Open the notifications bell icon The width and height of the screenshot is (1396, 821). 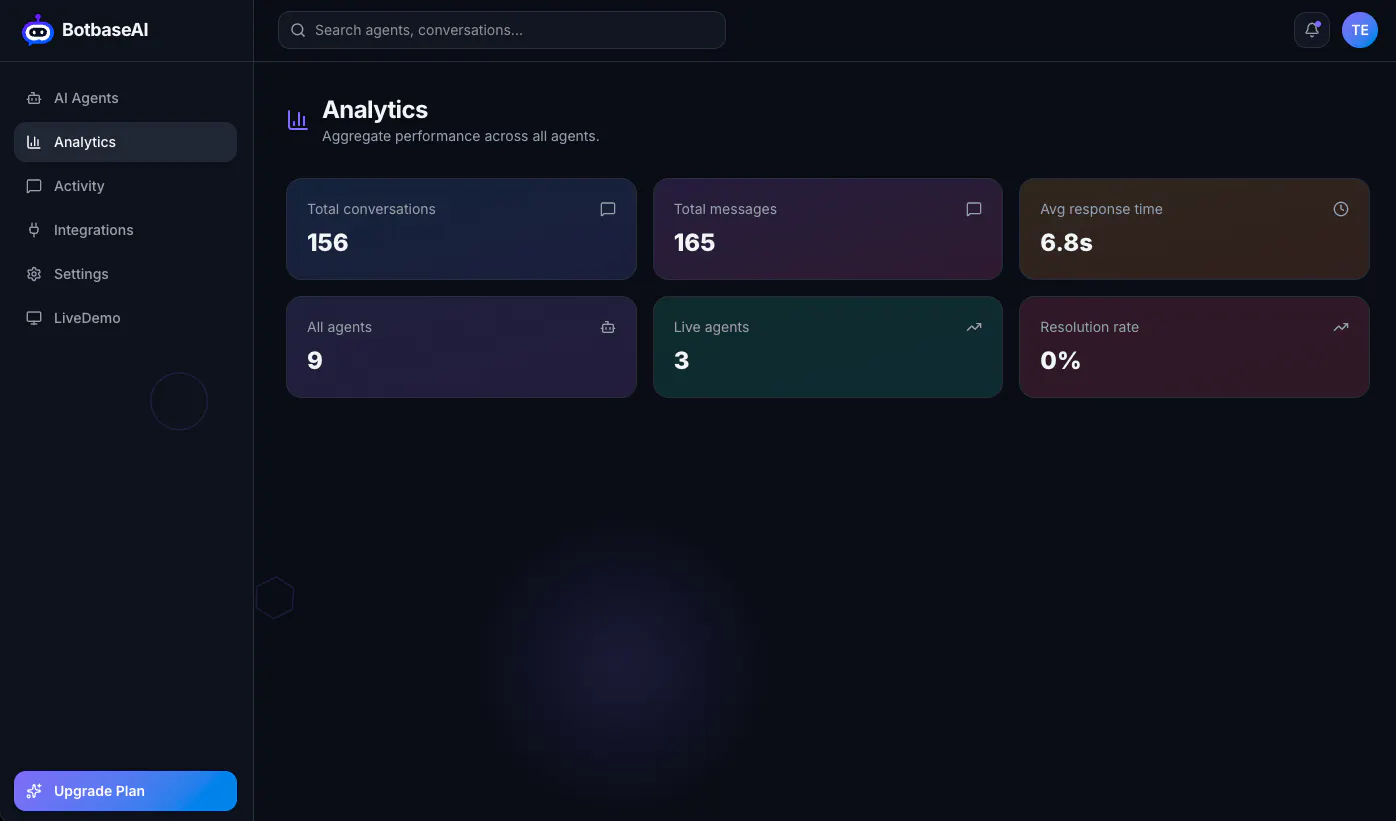click(1312, 30)
